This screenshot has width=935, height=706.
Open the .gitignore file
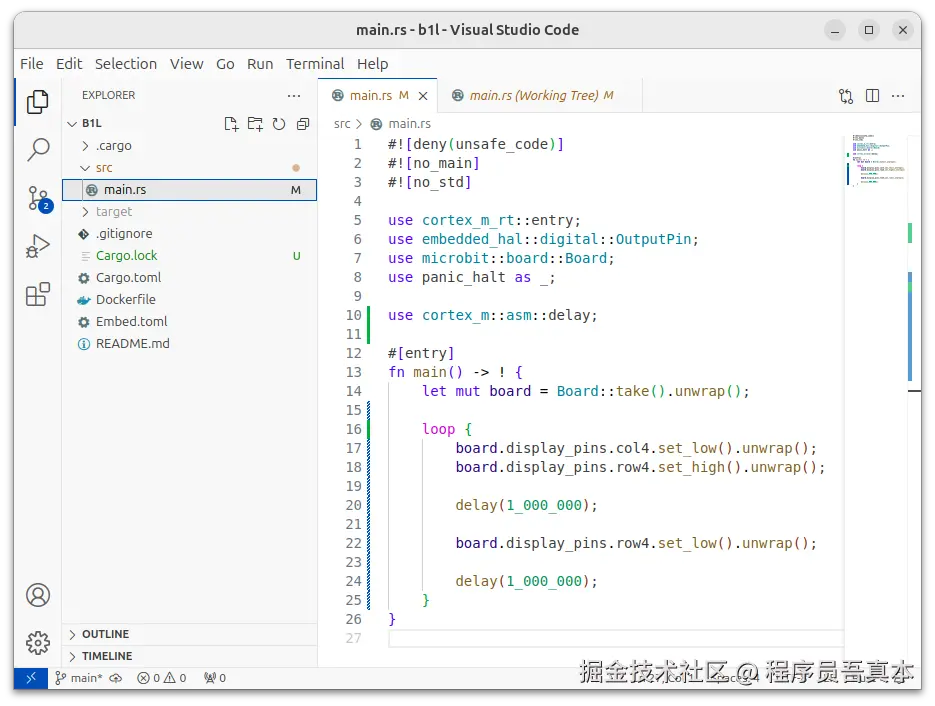(190, 234)
